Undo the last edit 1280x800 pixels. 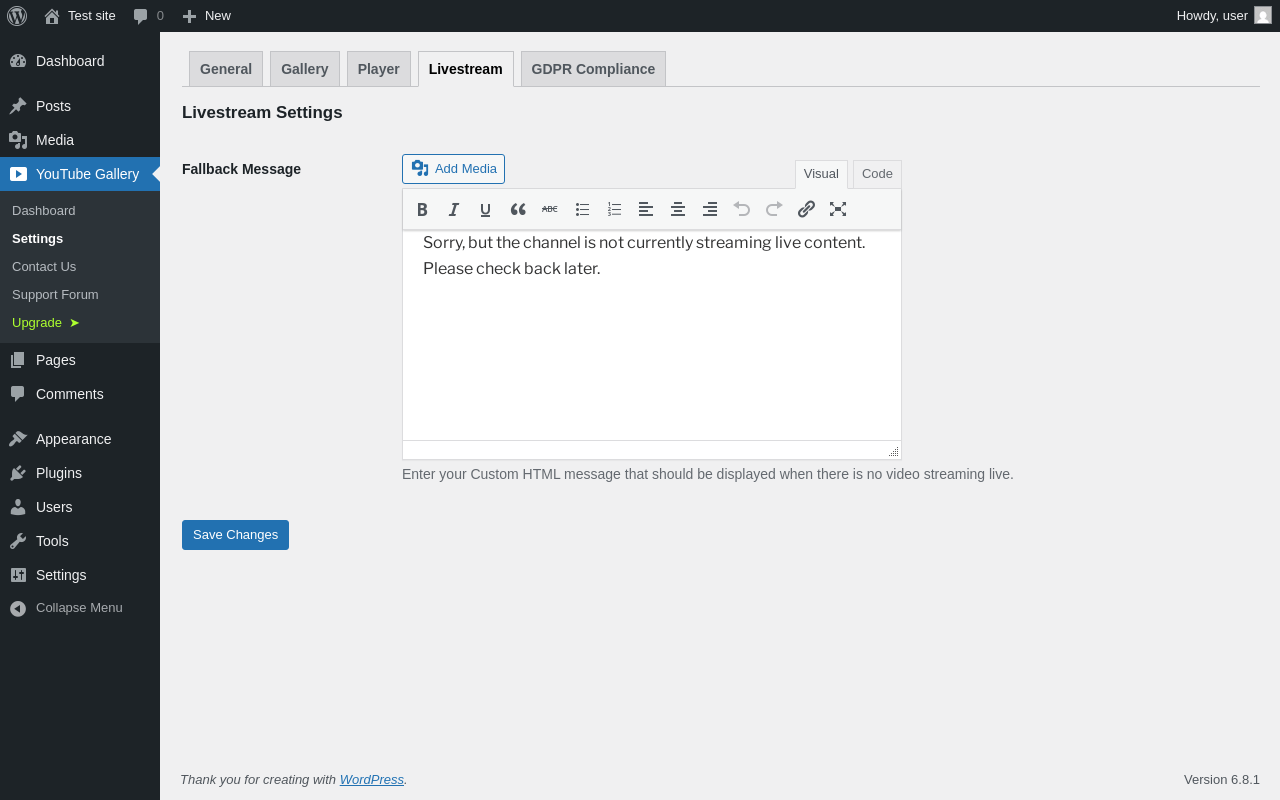click(x=742, y=209)
